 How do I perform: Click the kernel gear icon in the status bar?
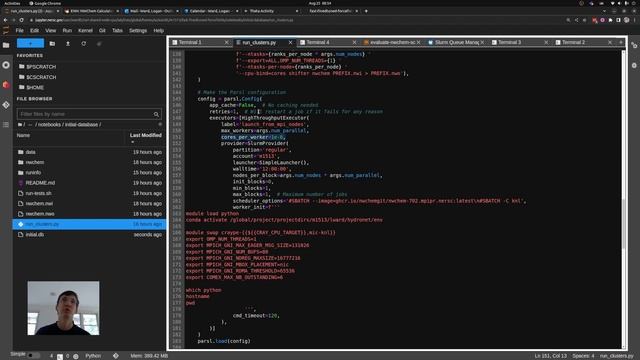(76, 356)
